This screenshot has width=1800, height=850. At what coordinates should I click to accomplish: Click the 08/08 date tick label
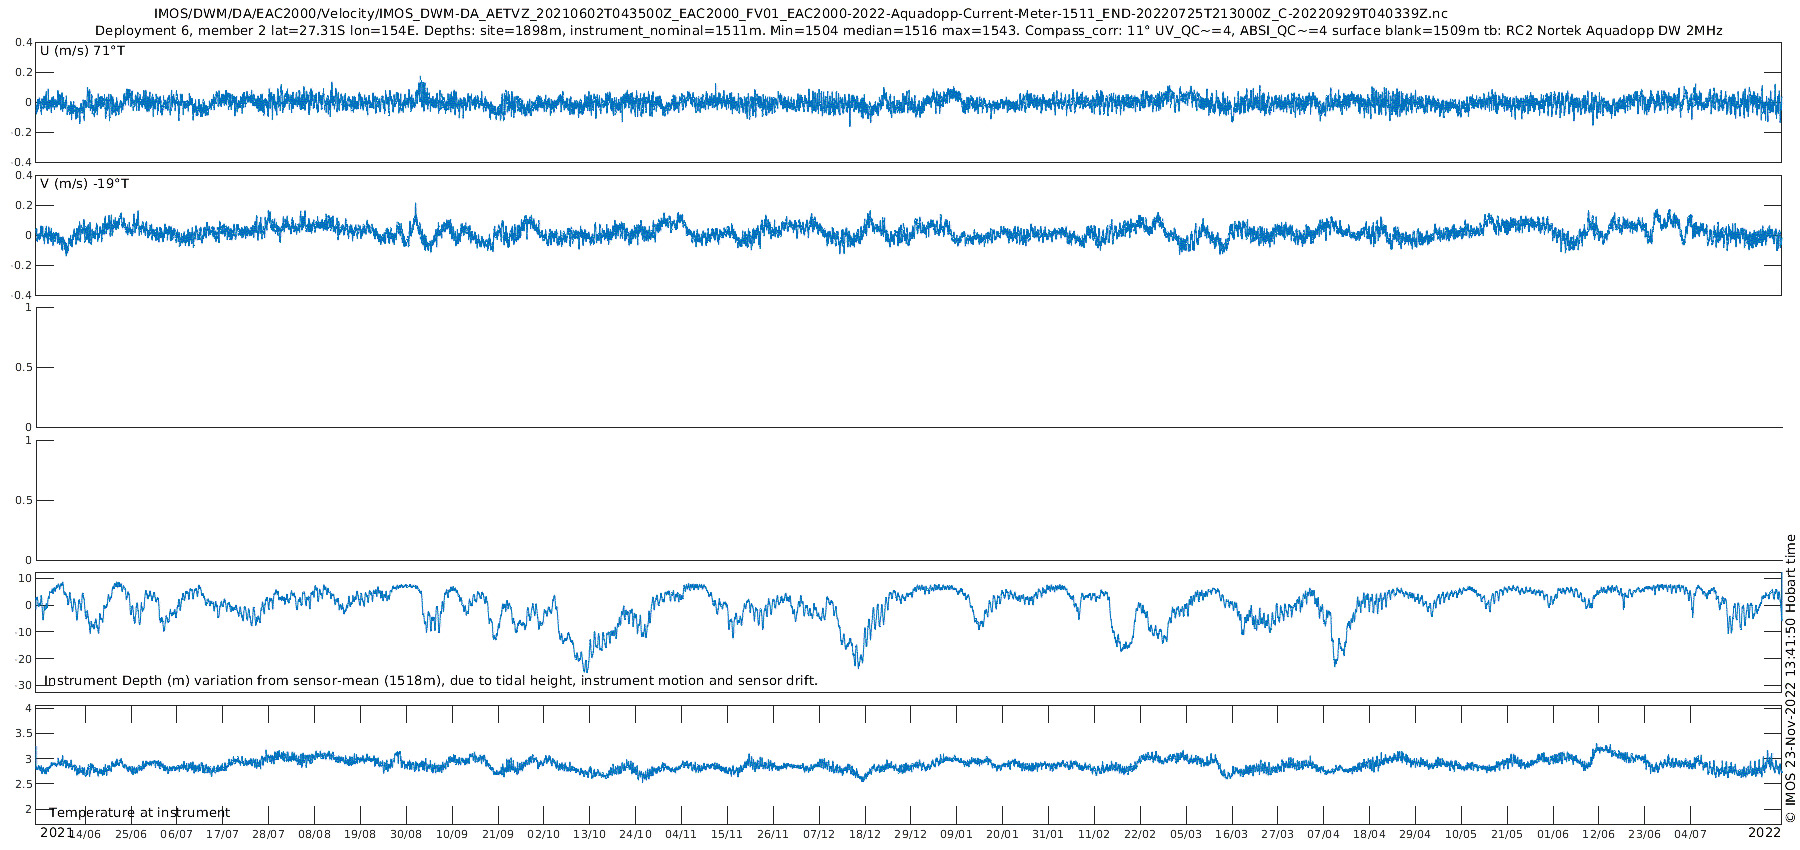[x=314, y=834]
